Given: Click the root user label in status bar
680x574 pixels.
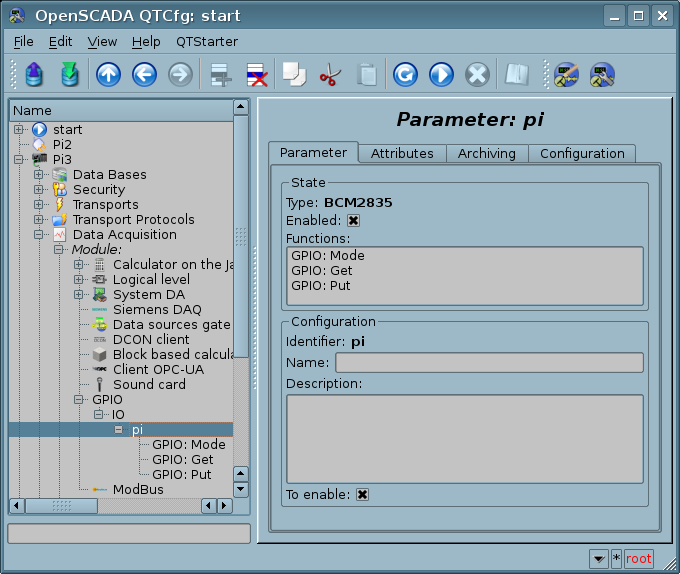Looking at the screenshot, I should [638, 559].
